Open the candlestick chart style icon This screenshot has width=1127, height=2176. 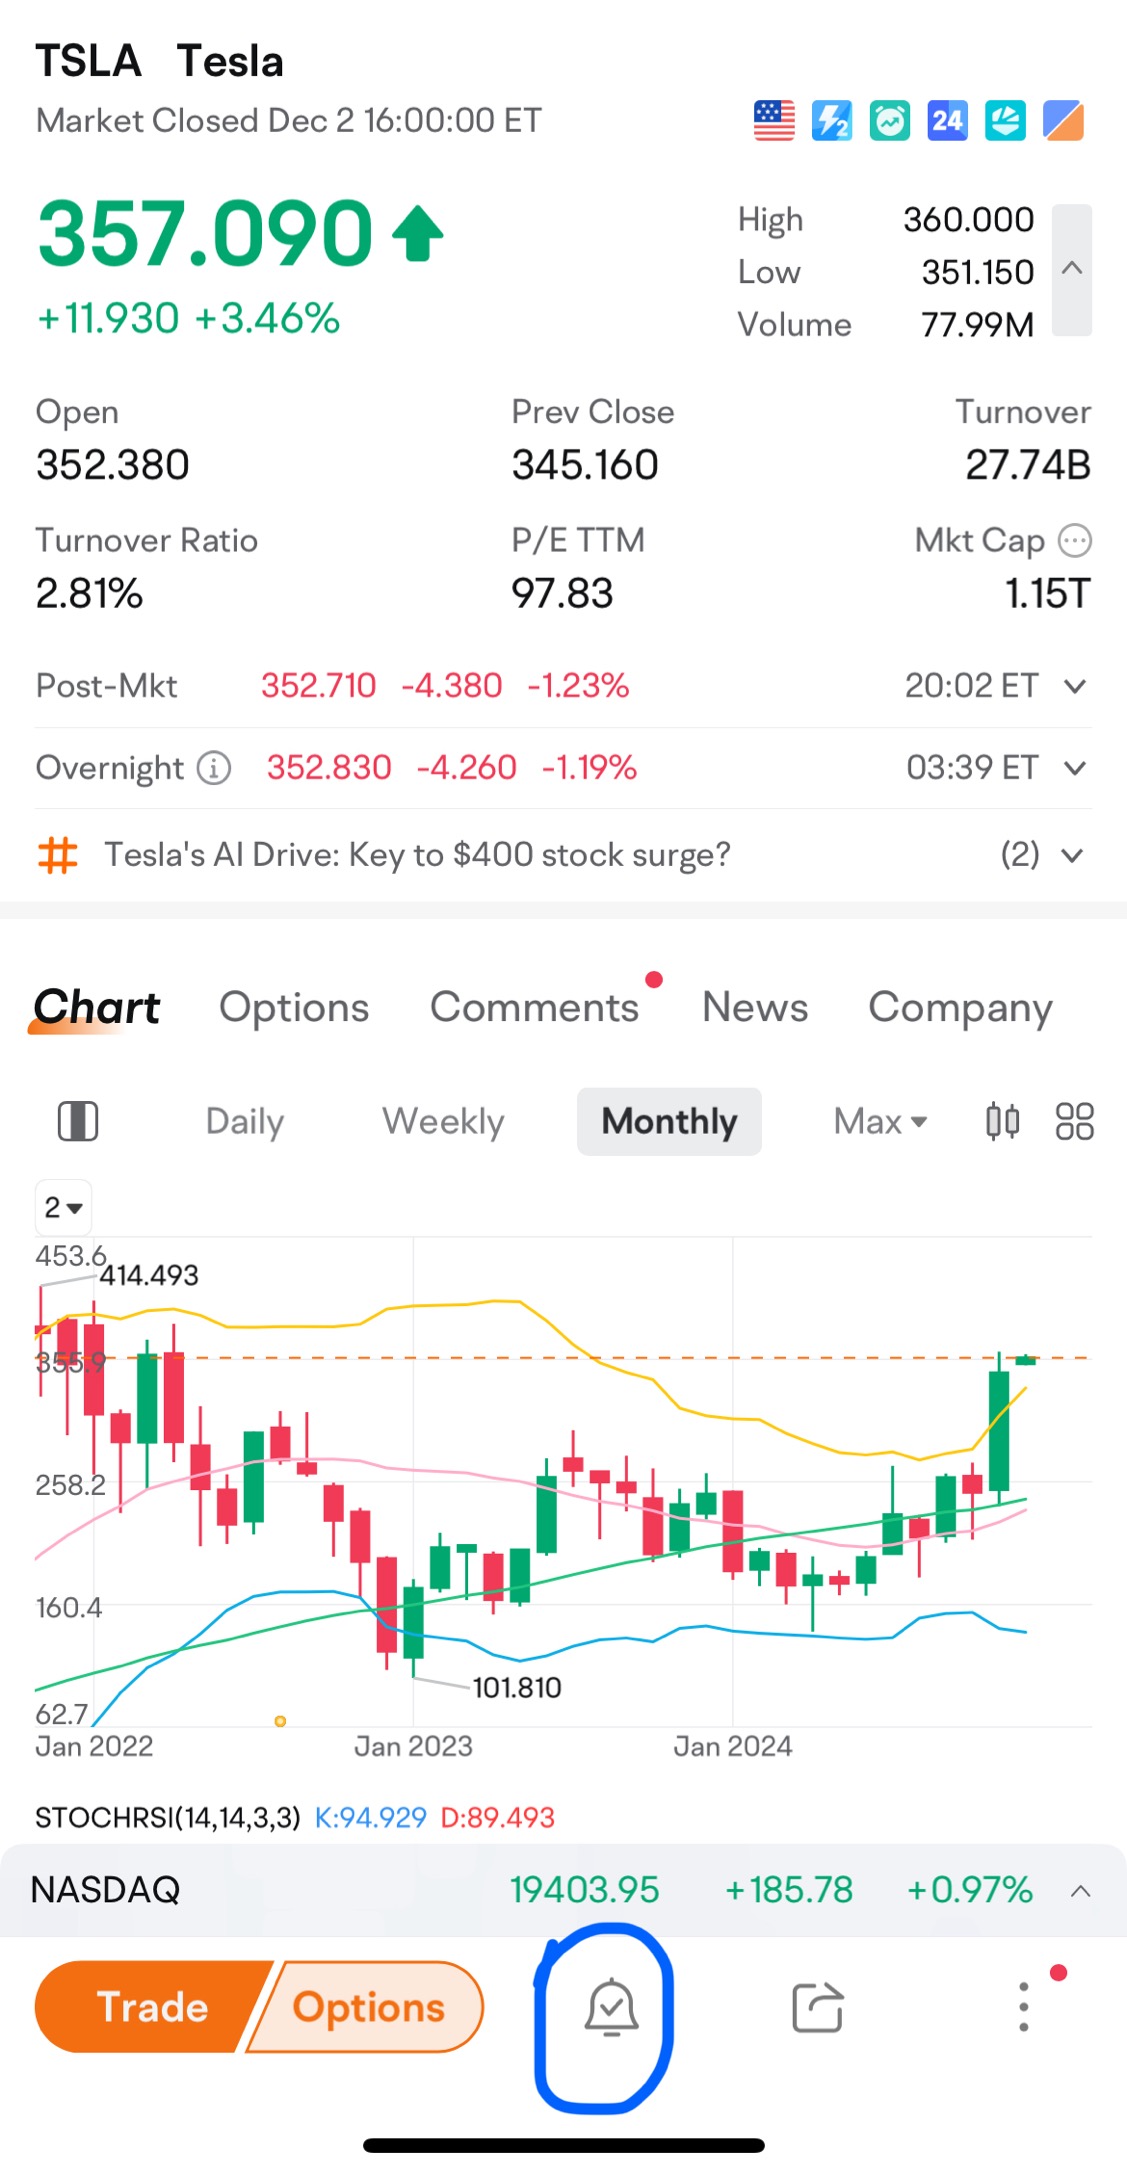point(1002,1121)
